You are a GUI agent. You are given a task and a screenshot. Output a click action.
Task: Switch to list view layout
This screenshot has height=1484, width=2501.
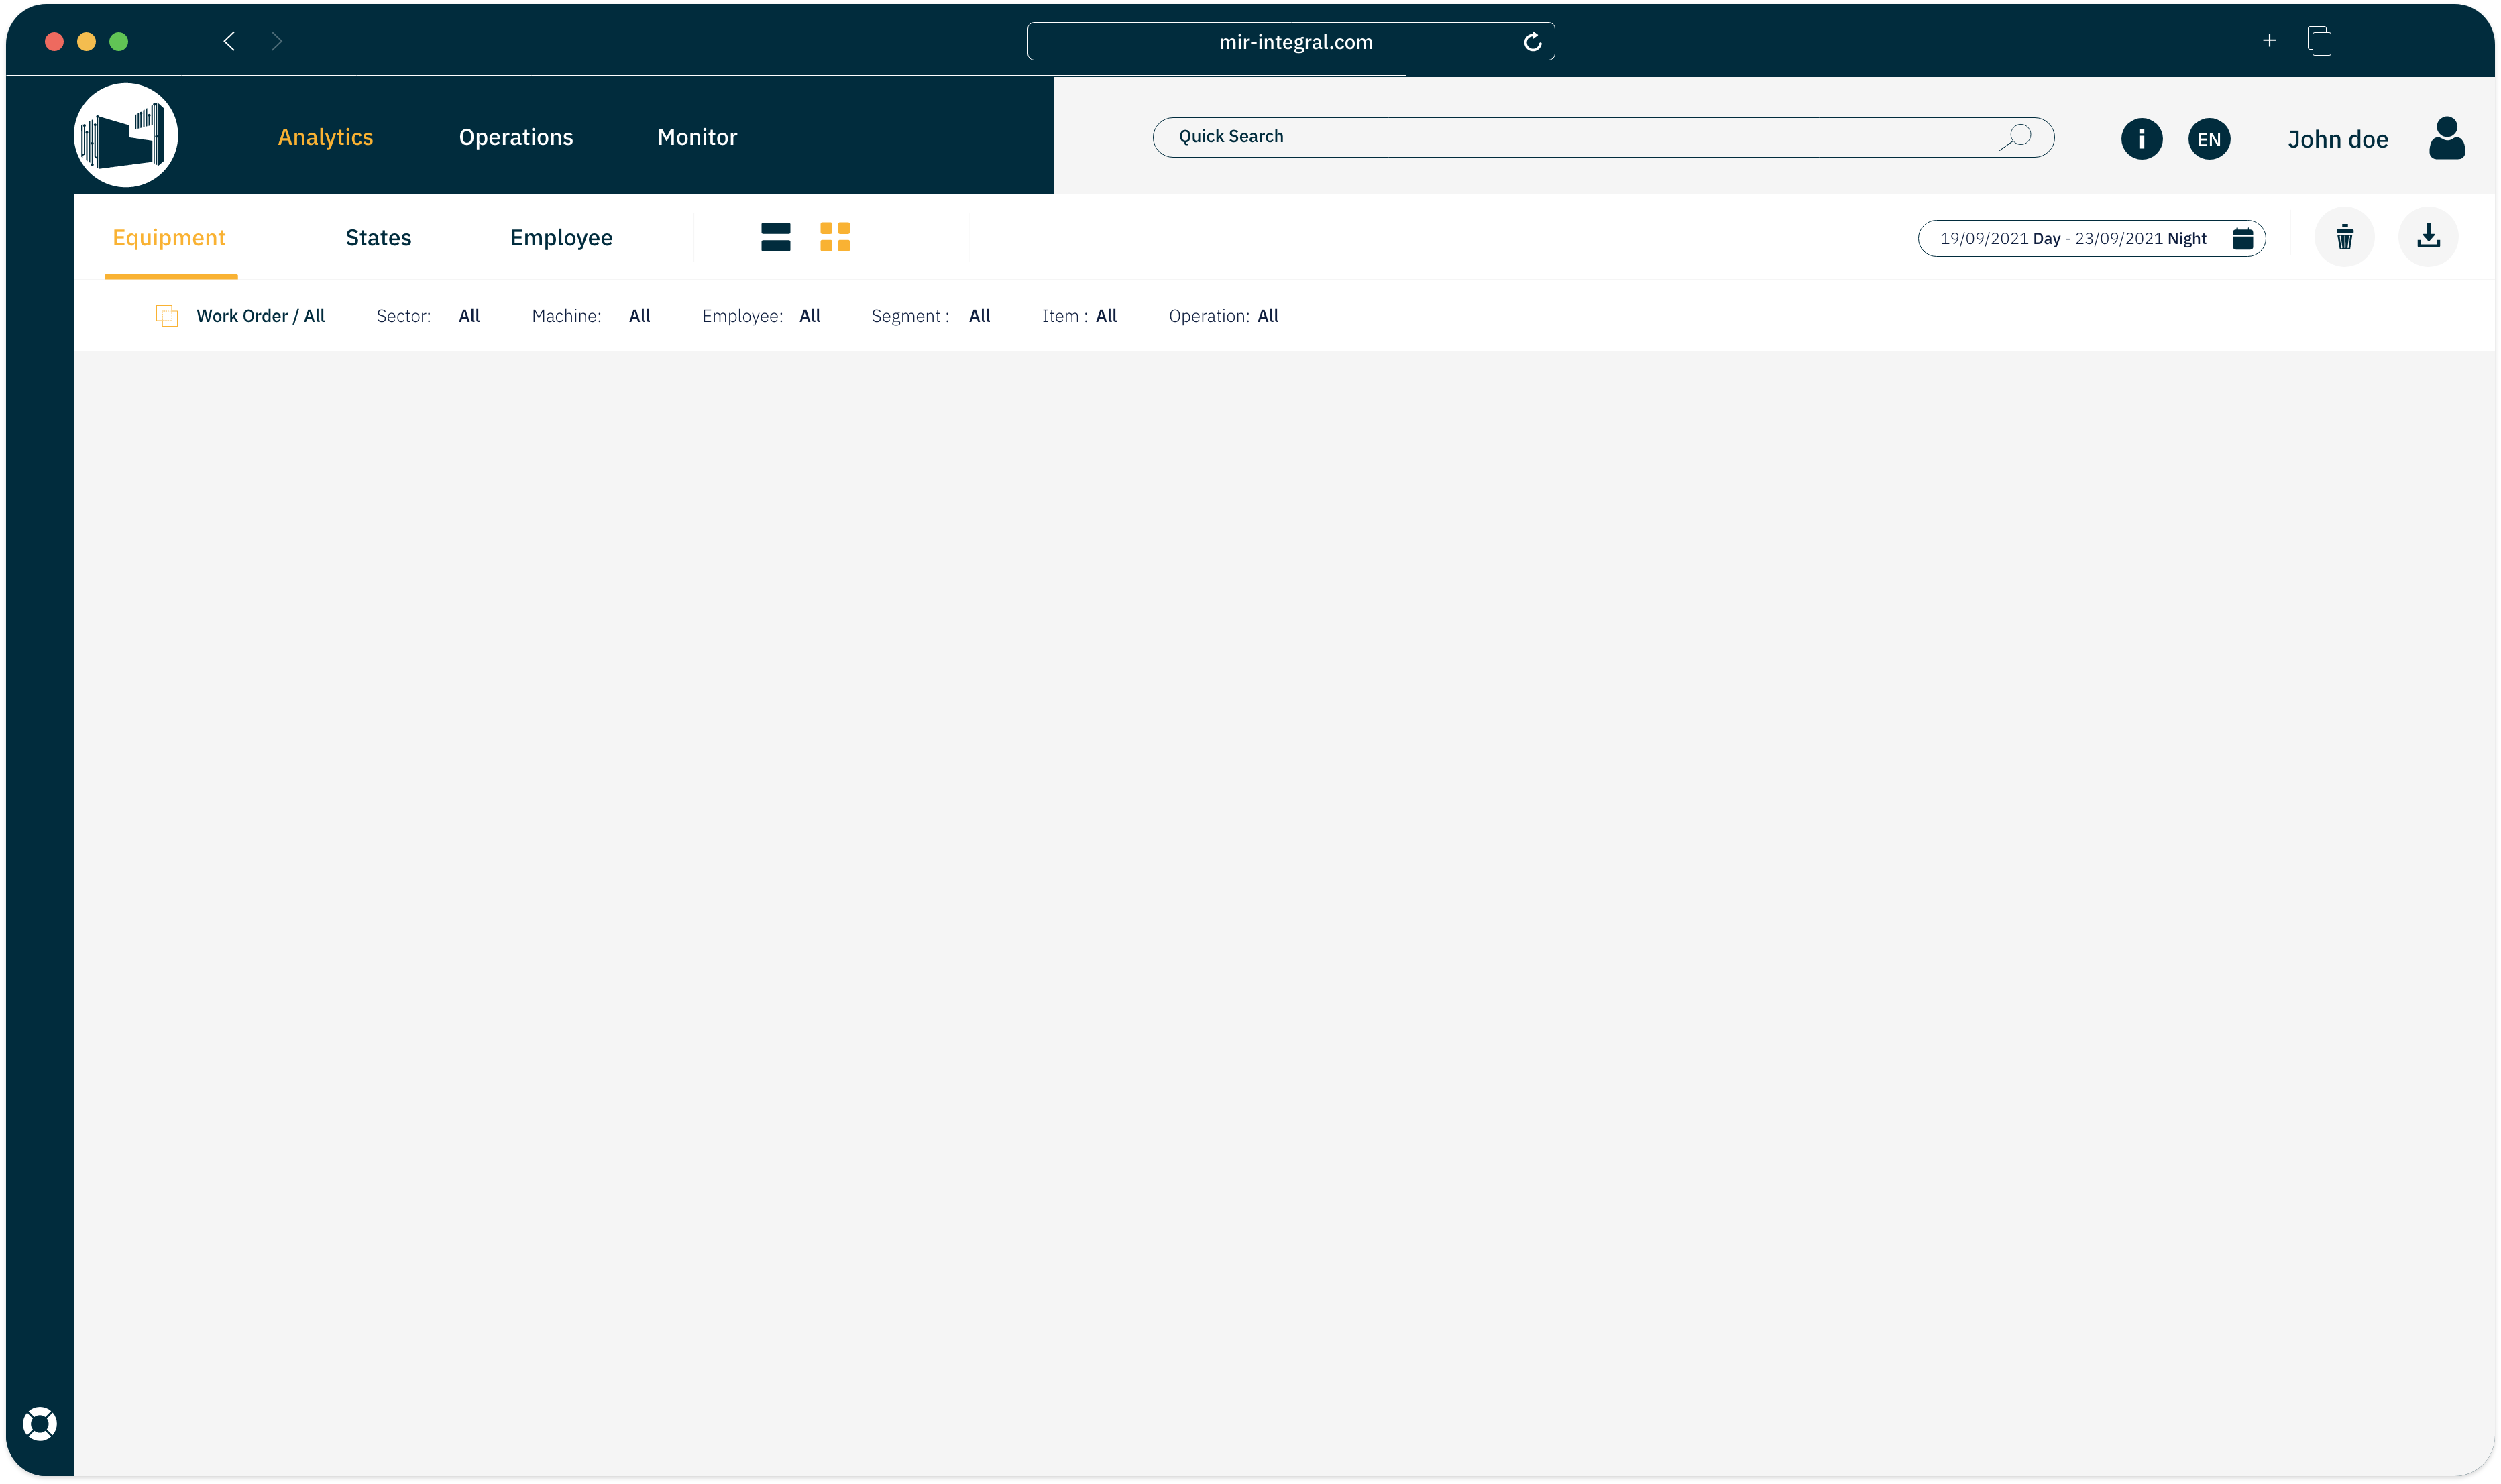click(x=775, y=237)
